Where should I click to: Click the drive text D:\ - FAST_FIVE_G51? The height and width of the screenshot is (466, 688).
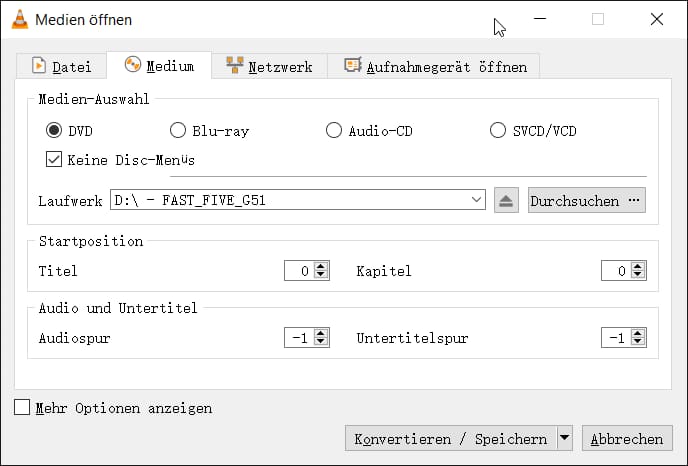(190, 200)
